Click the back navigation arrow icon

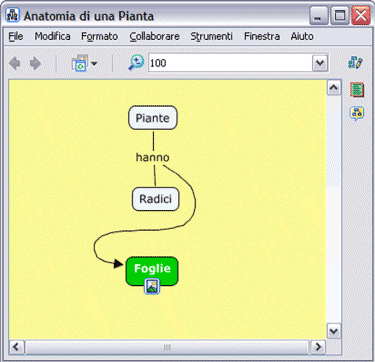tap(15, 63)
